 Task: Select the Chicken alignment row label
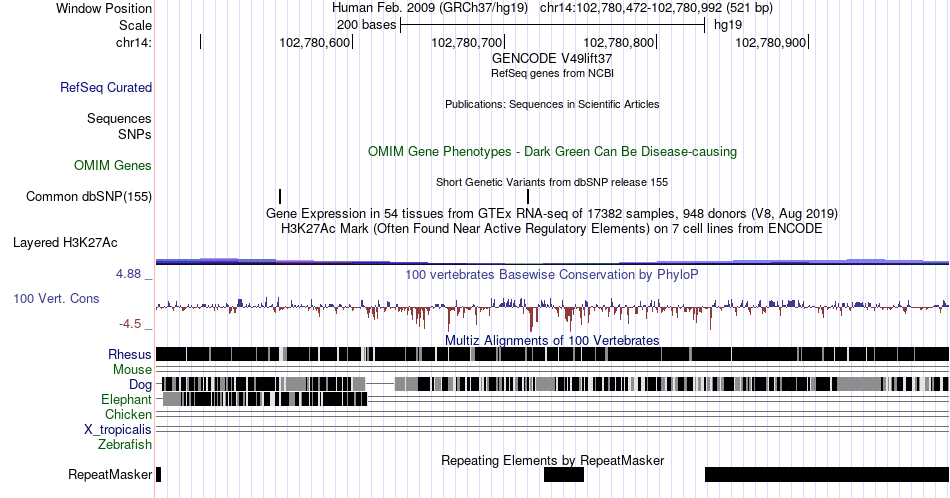point(128,414)
